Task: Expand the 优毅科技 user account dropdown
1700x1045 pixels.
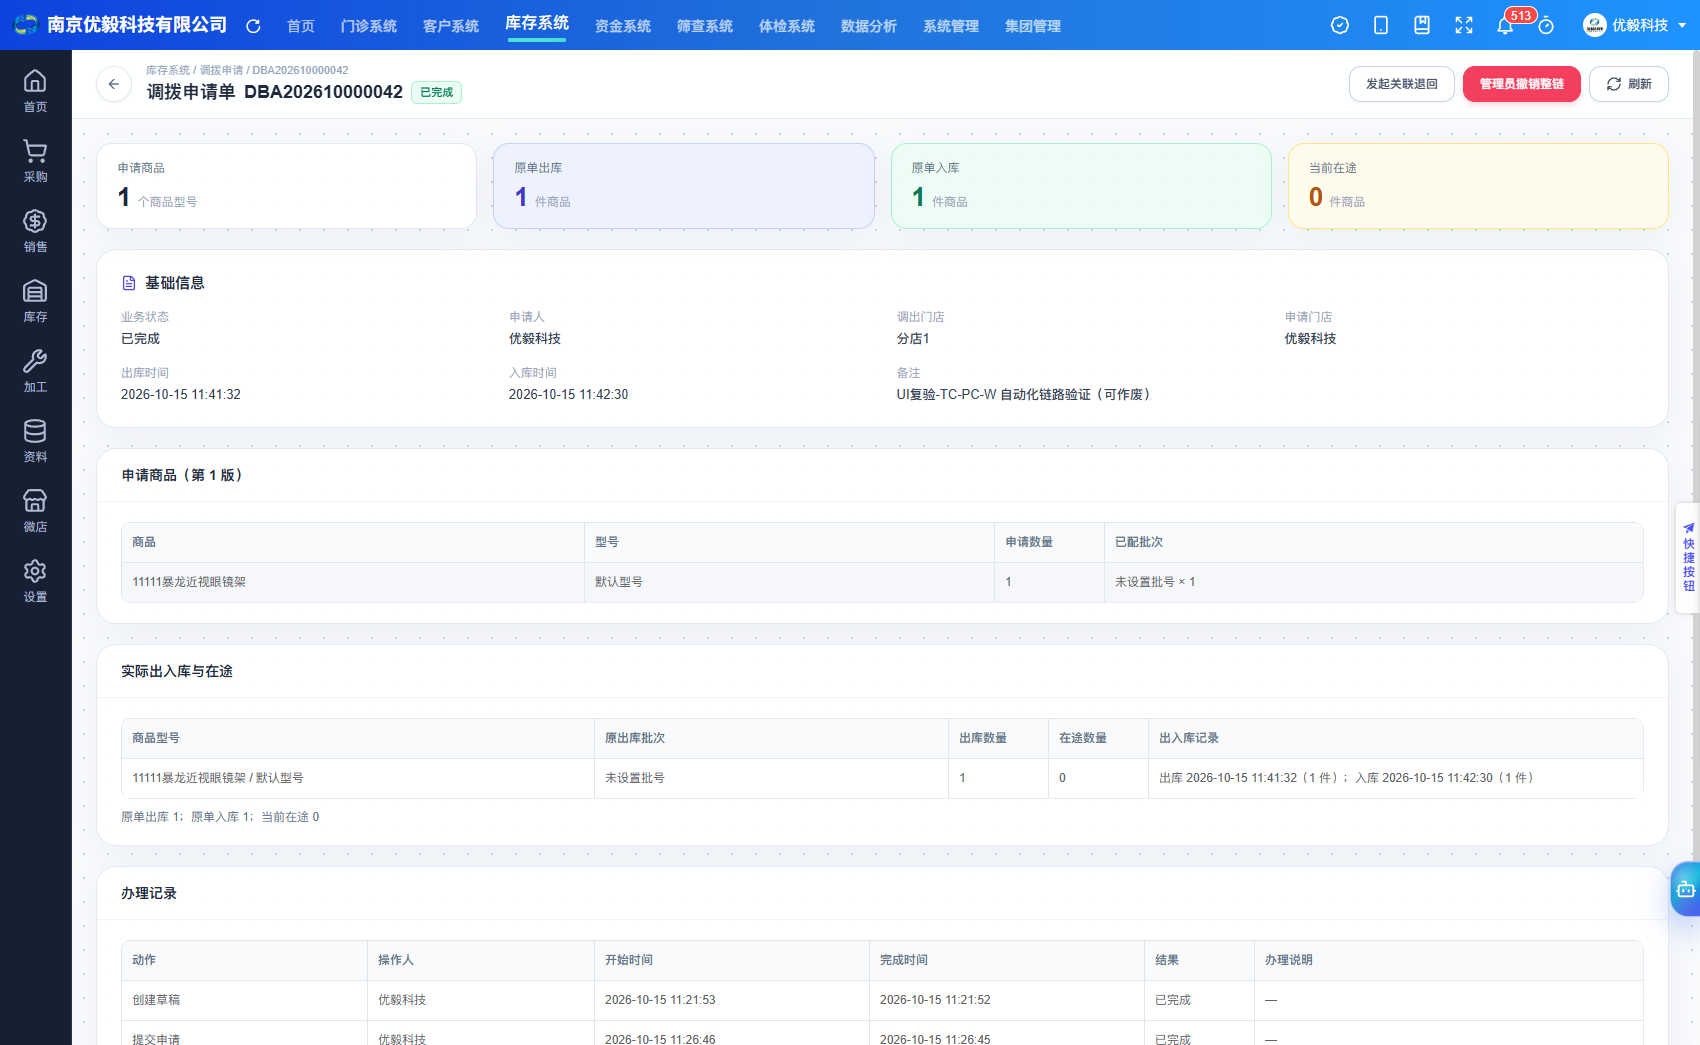Action: click(x=1635, y=25)
